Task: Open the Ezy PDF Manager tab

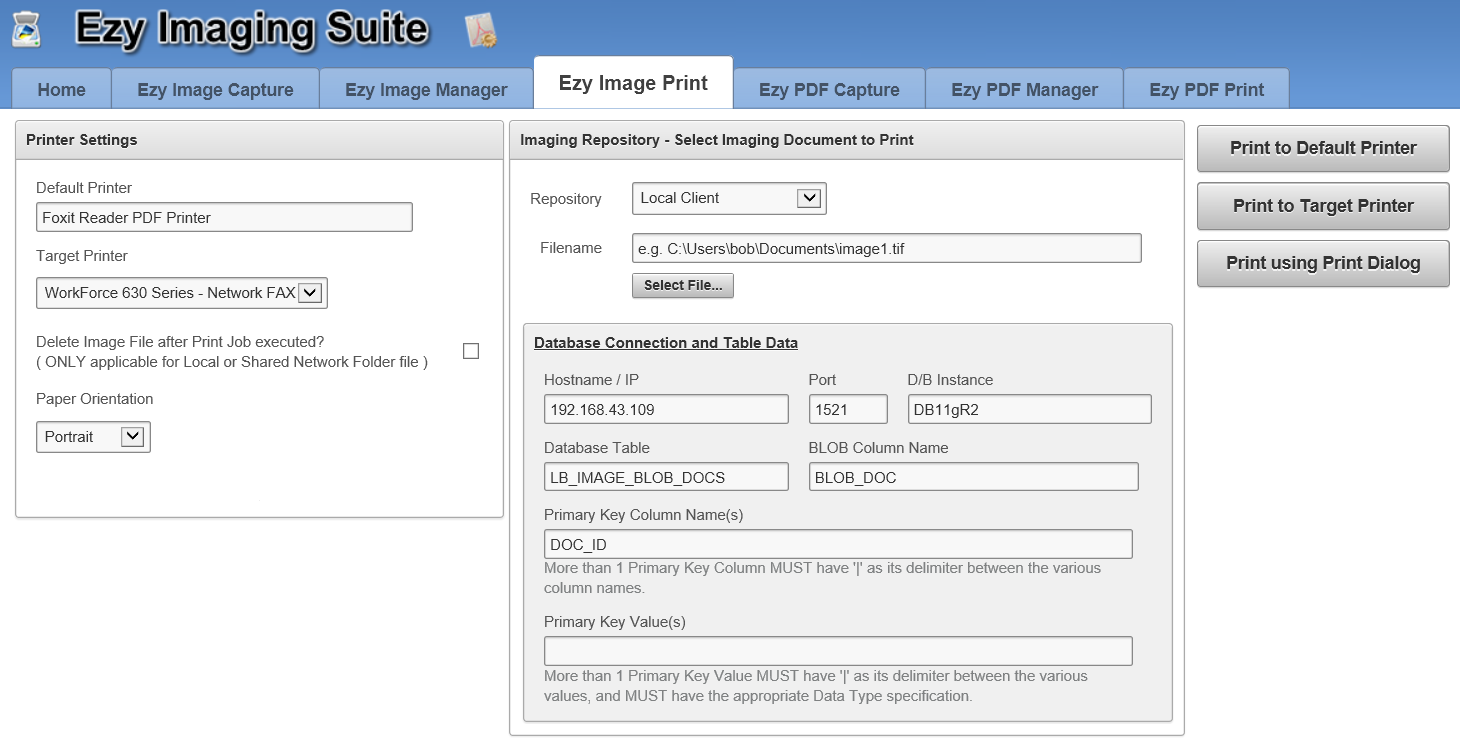Action: [1024, 90]
